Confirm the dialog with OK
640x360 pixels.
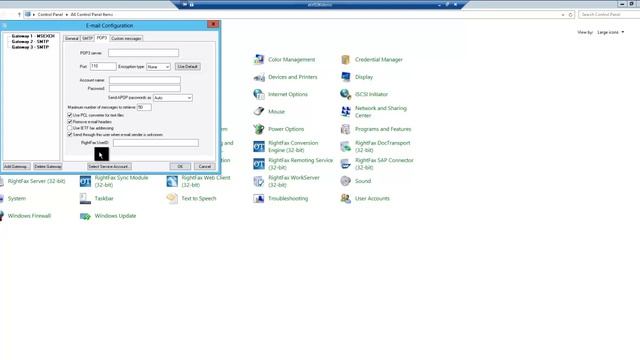tap(180, 167)
